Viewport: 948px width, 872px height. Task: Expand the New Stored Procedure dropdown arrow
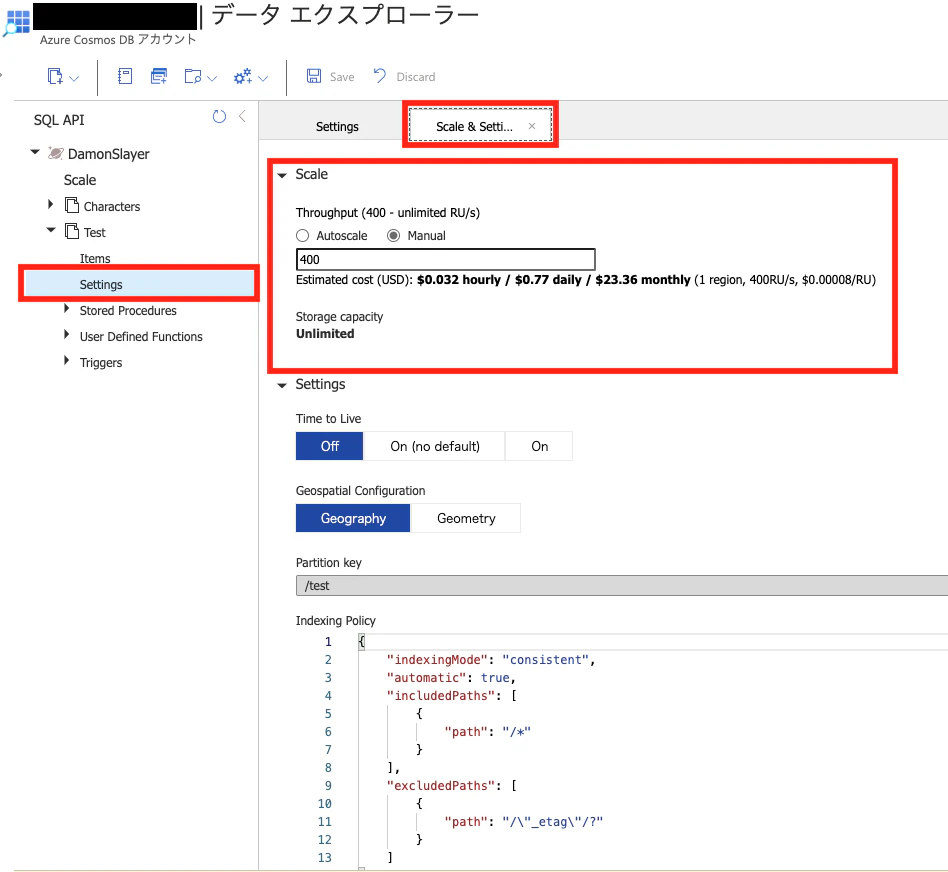212,78
